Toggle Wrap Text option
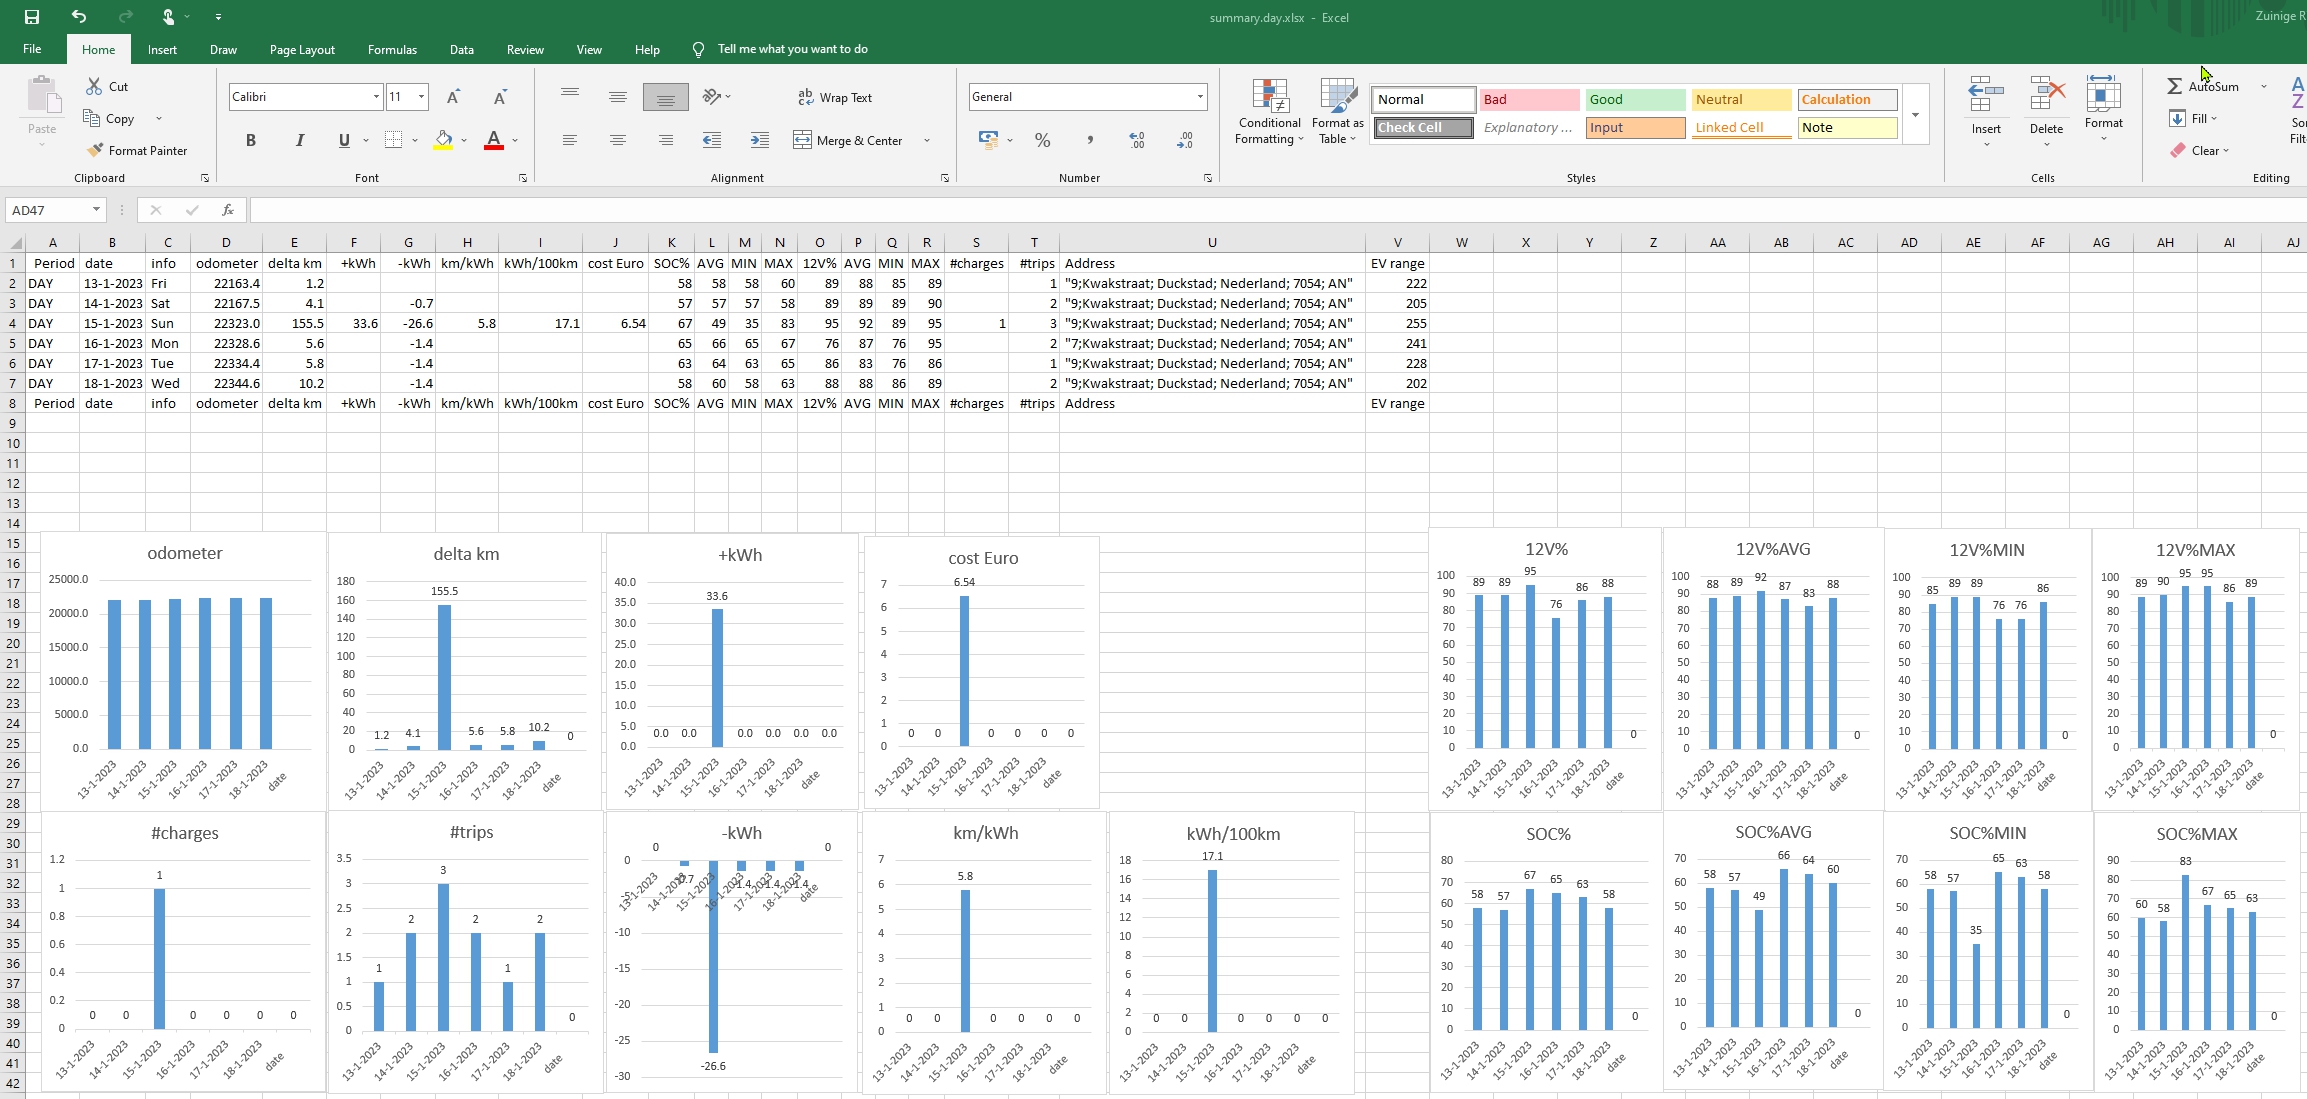 [x=835, y=97]
